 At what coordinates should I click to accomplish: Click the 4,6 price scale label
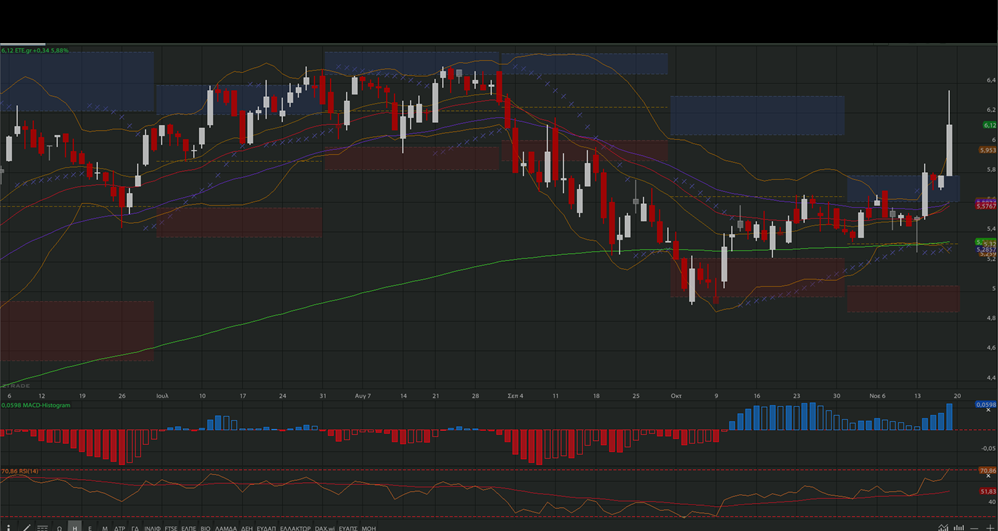(991, 348)
